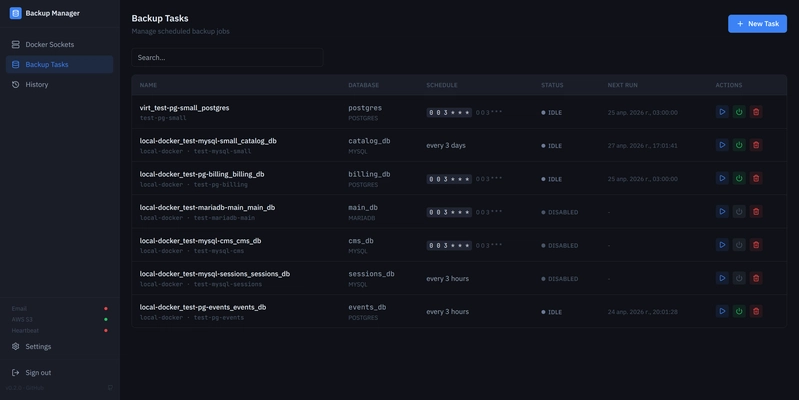The height and width of the screenshot is (400, 799).
Task: Click 'every 3 hours' in the sessions_db row
Action: pyautogui.click(x=447, y=278)
